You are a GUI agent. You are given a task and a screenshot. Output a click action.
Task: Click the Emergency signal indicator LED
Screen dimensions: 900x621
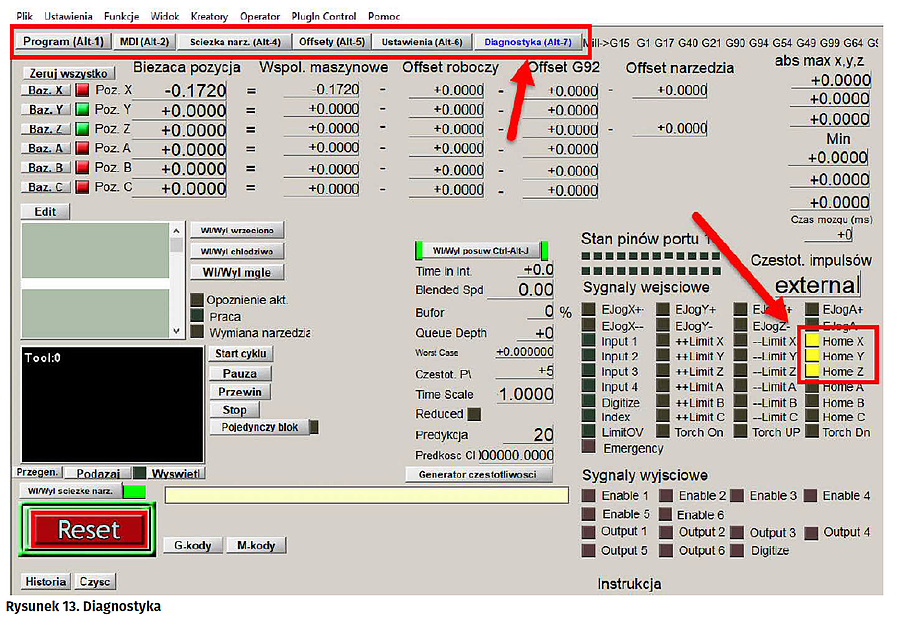590,449
